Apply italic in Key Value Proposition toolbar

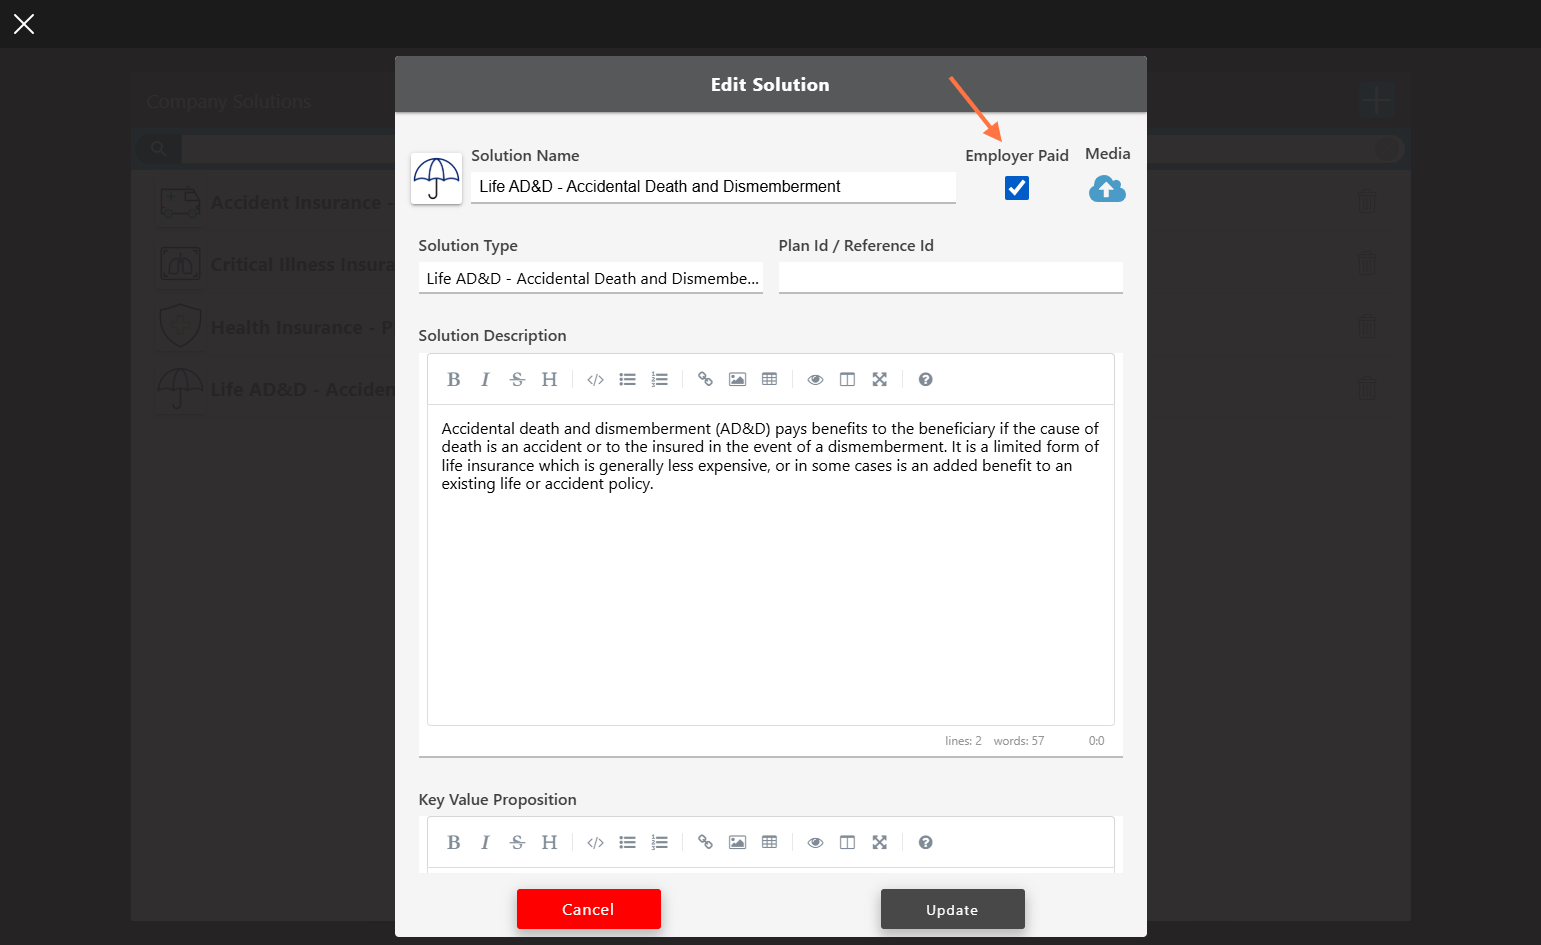(485, 842)
